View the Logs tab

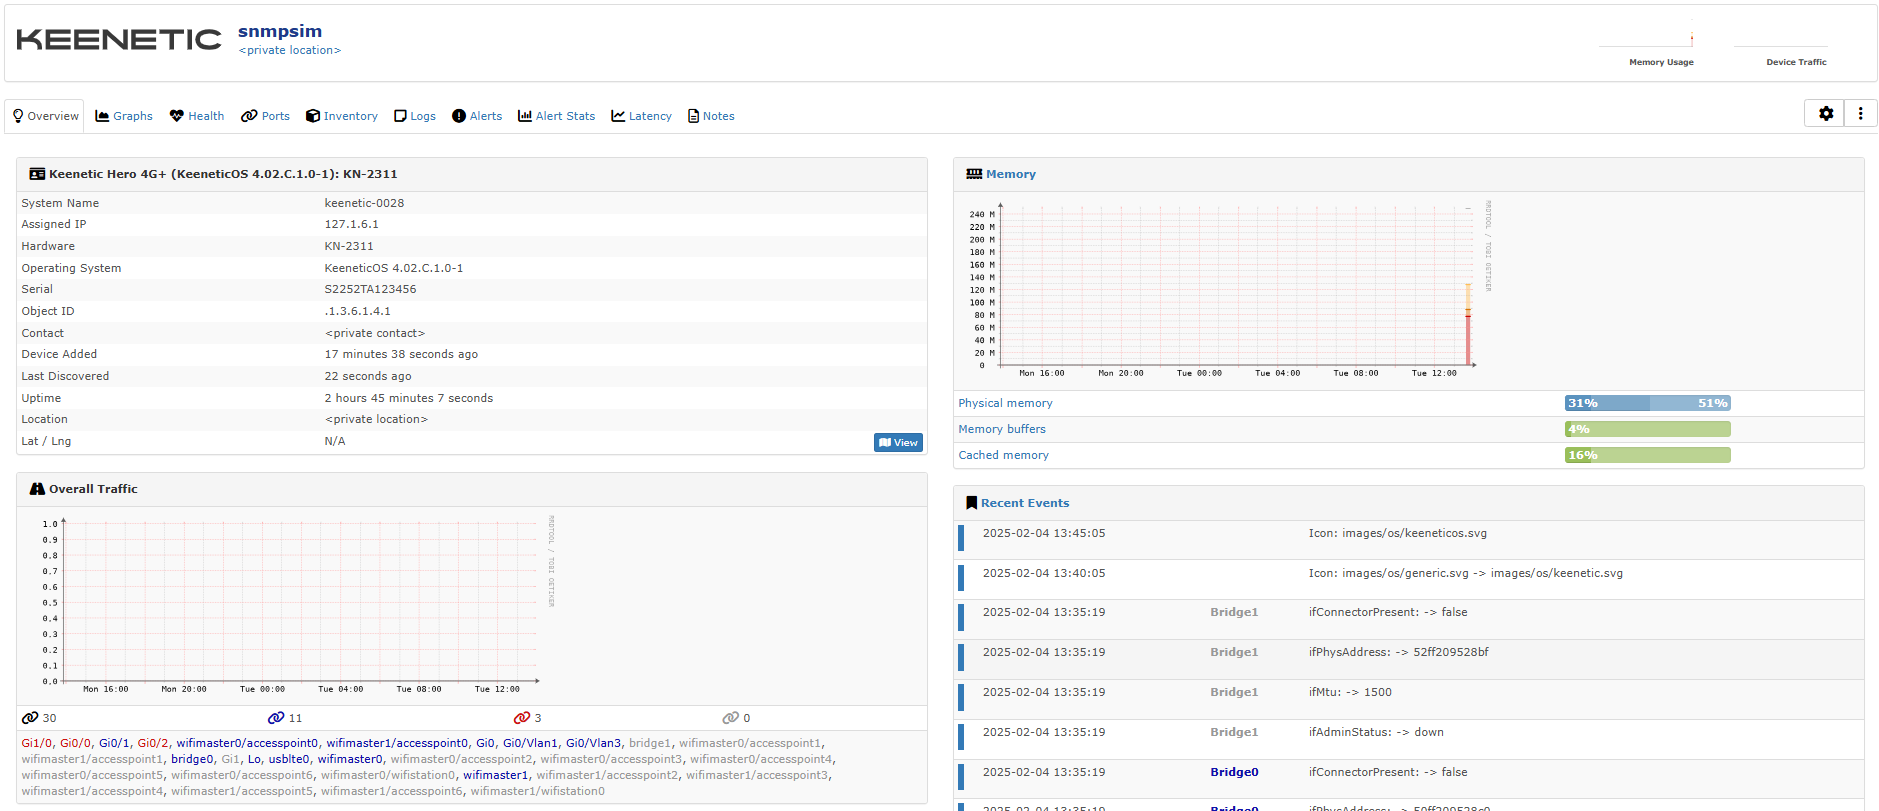click(415, 116)
